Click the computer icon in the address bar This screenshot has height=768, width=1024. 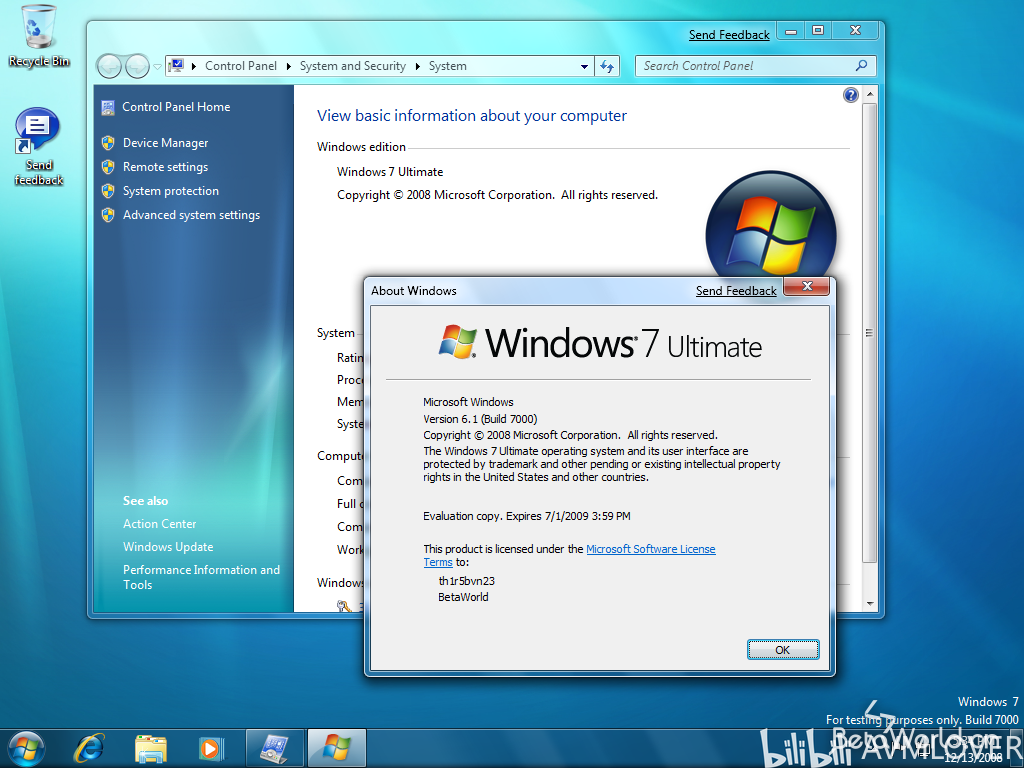[176, 66]
